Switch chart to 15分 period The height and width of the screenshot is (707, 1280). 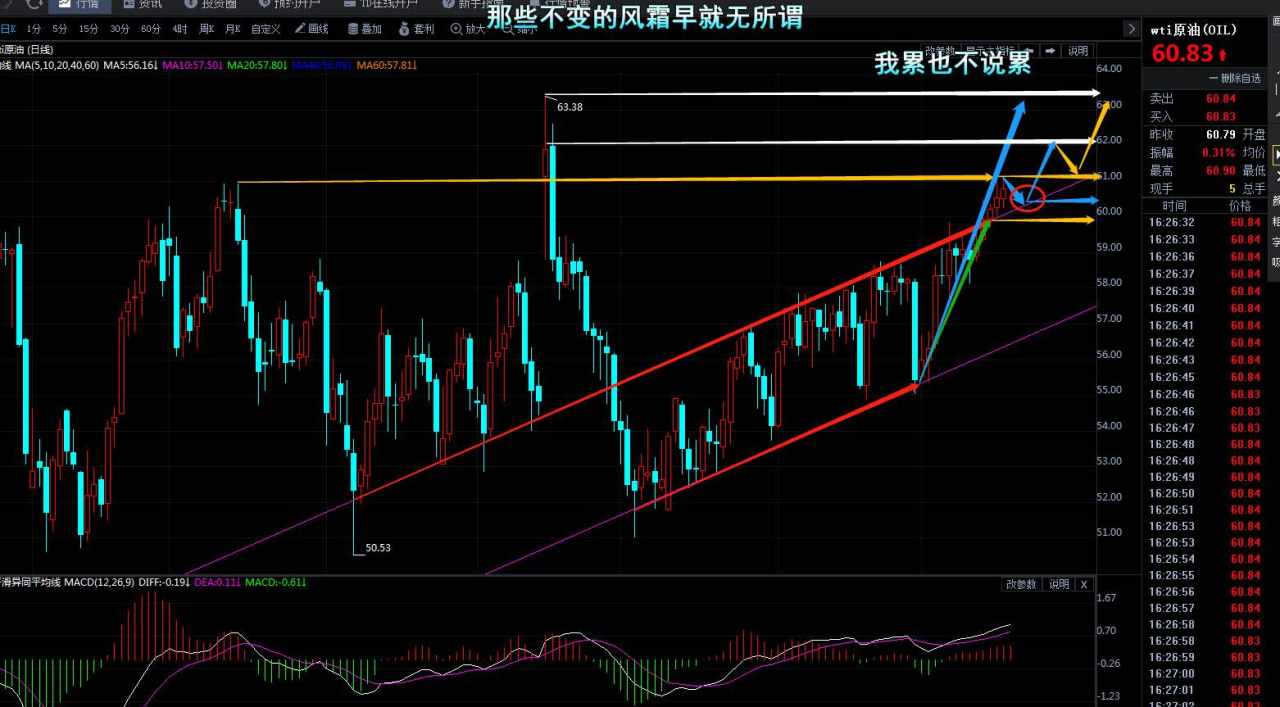pyautogui.click(x=89, y=29)
